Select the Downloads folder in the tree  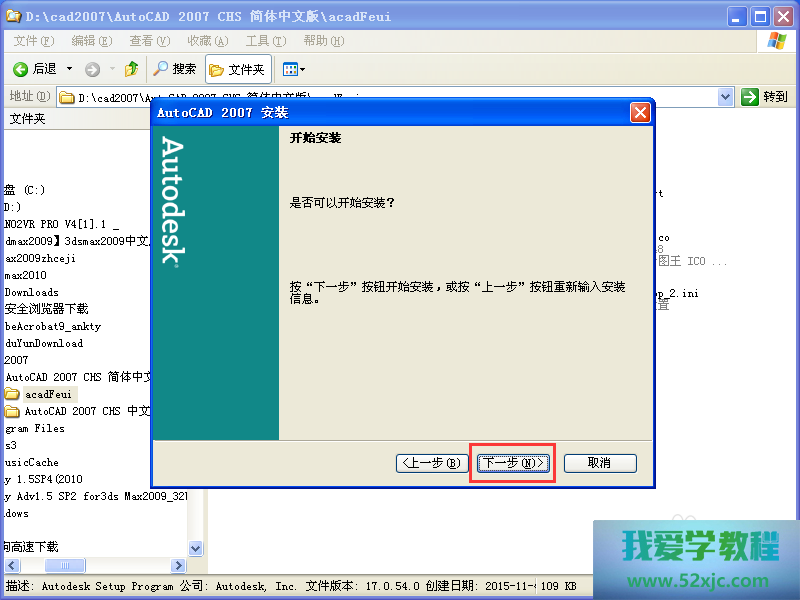[x=32, y=292]
